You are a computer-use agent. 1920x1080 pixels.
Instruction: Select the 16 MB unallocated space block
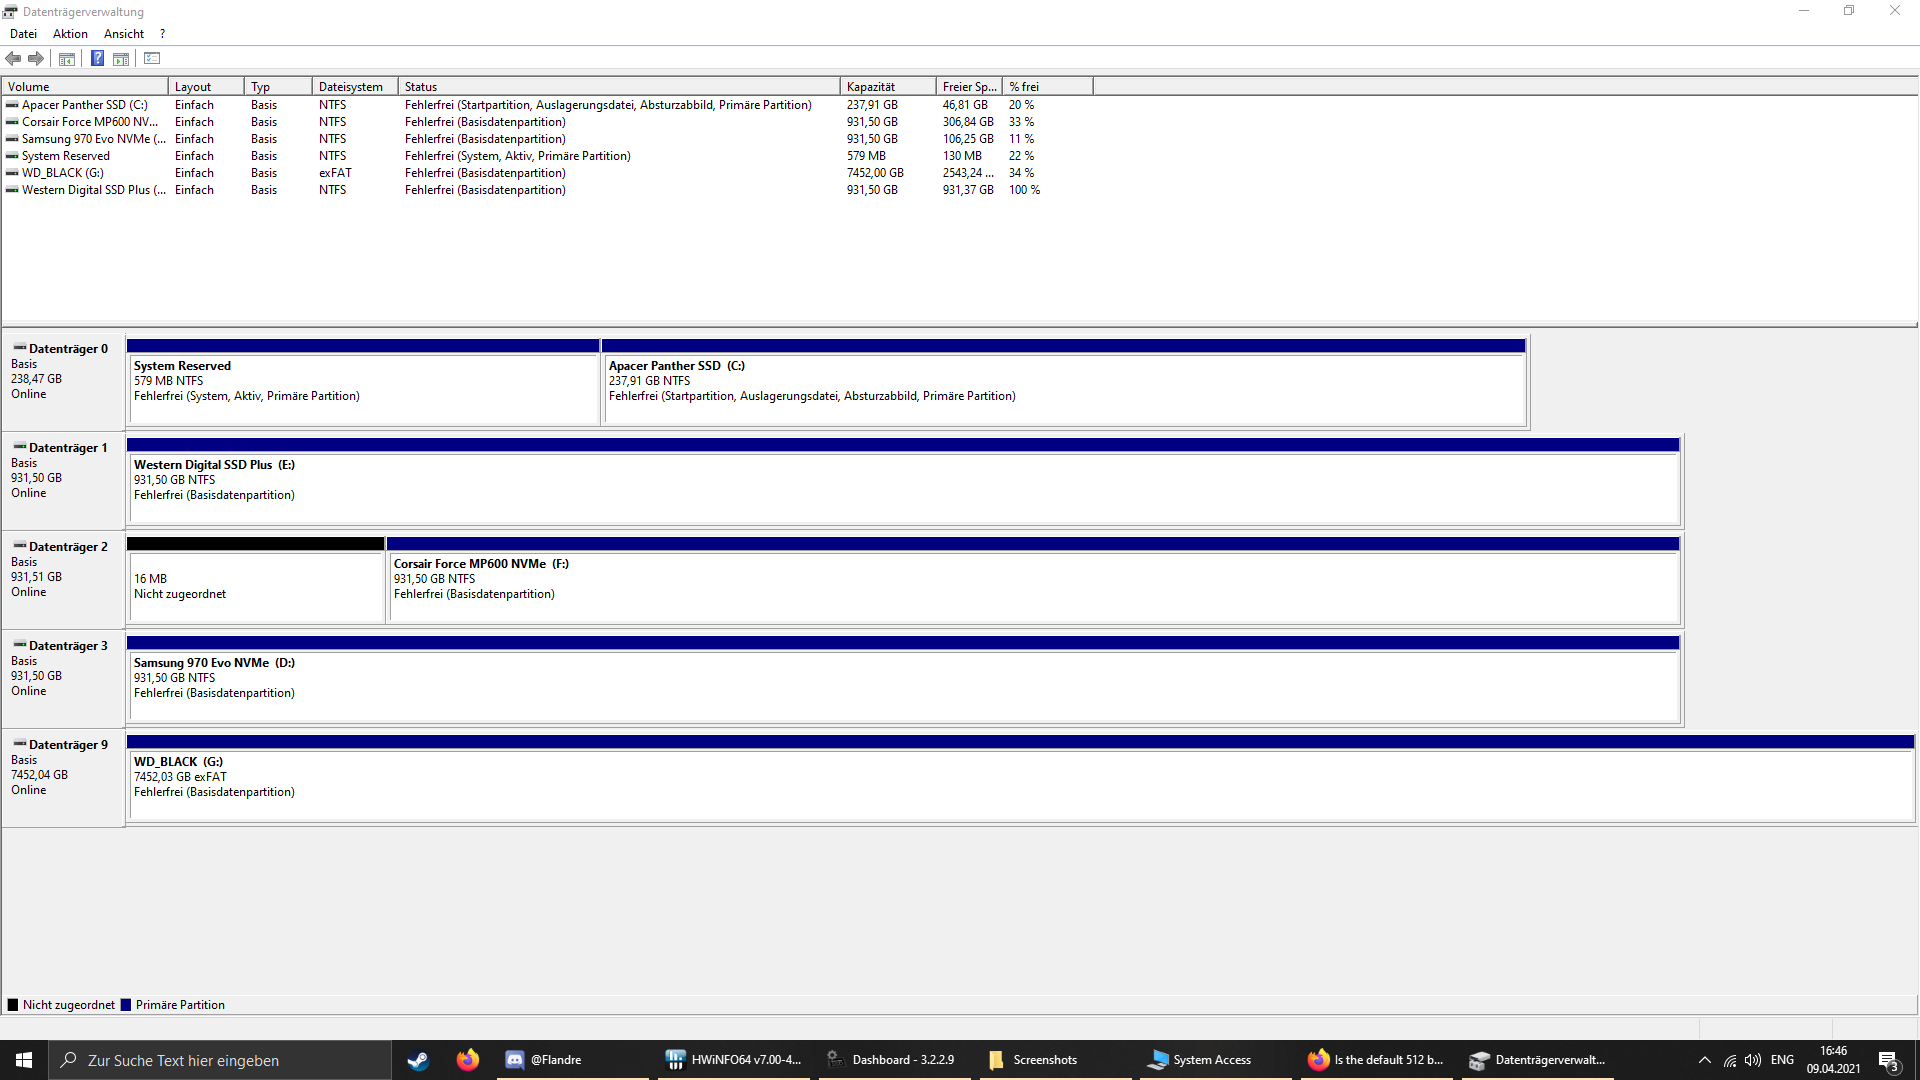[255, 586]
